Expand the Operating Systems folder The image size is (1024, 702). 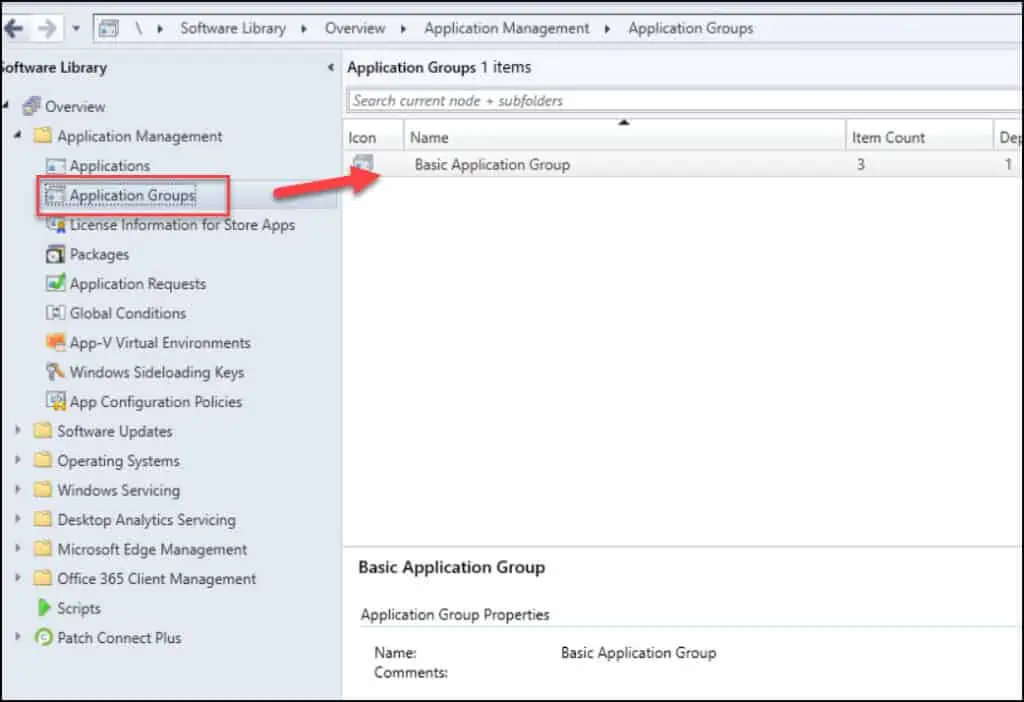(x=18, y=459)
